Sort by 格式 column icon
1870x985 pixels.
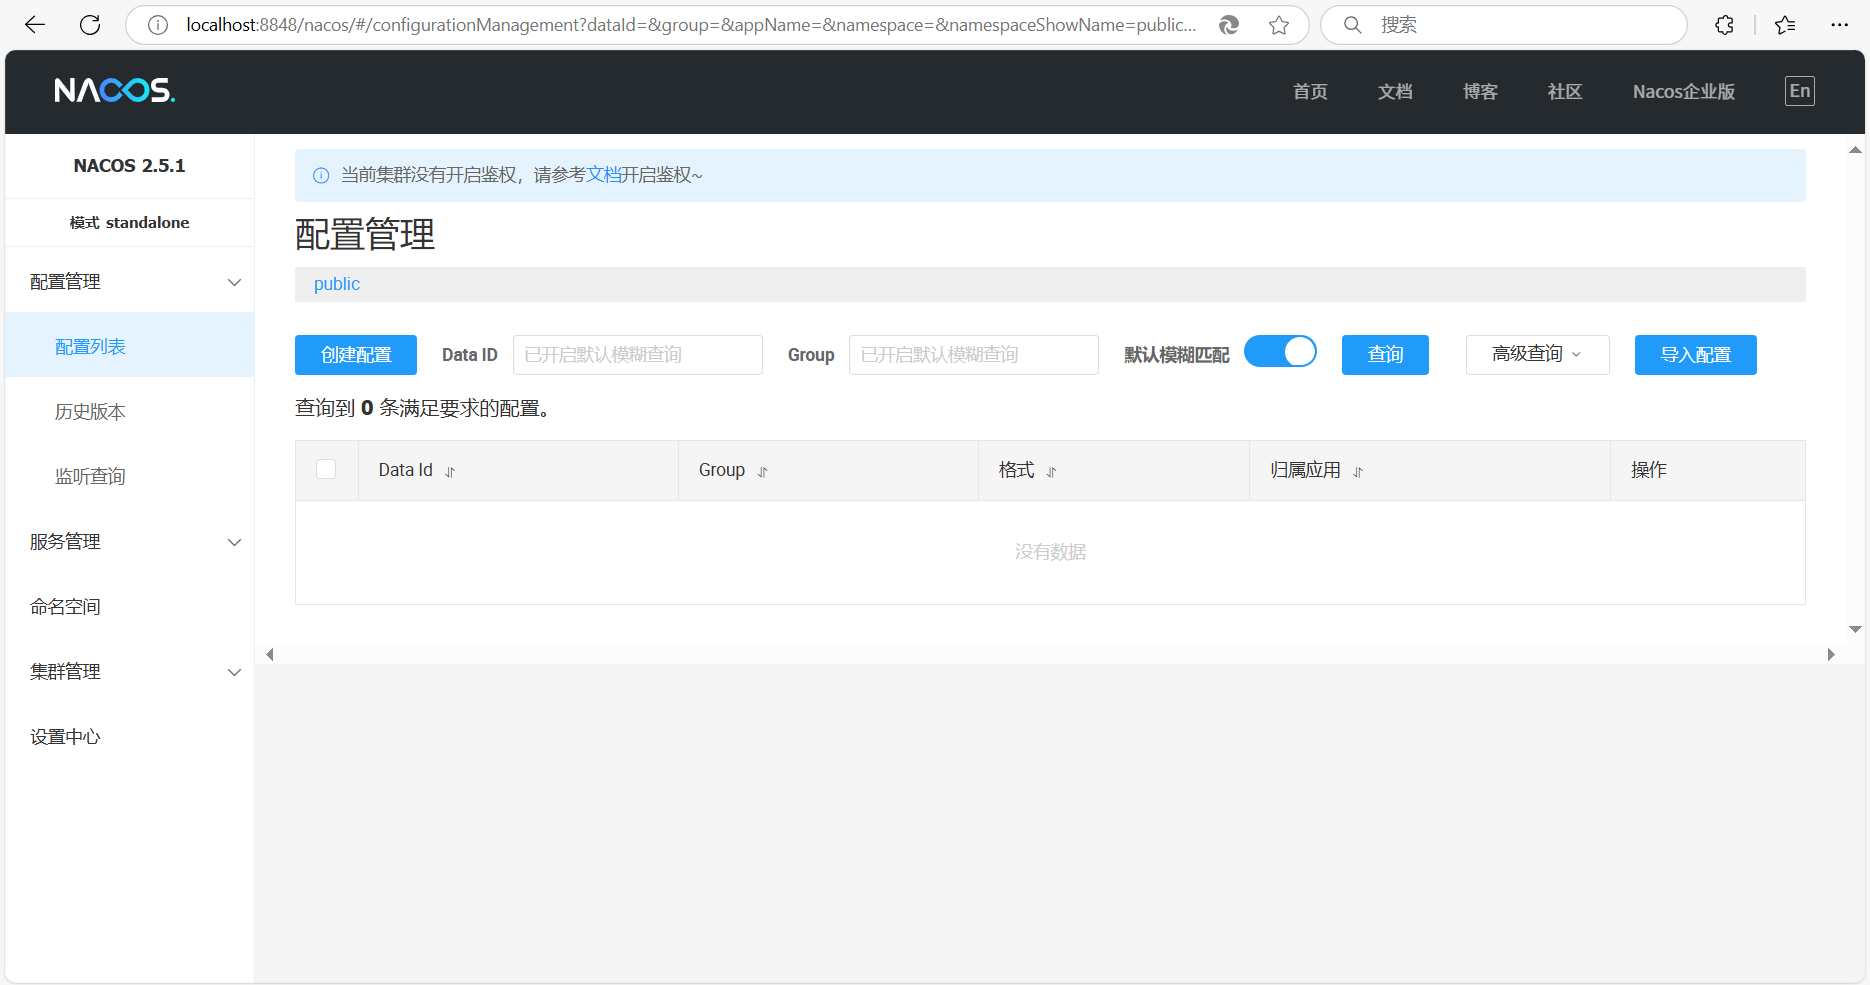[1051, 472]
